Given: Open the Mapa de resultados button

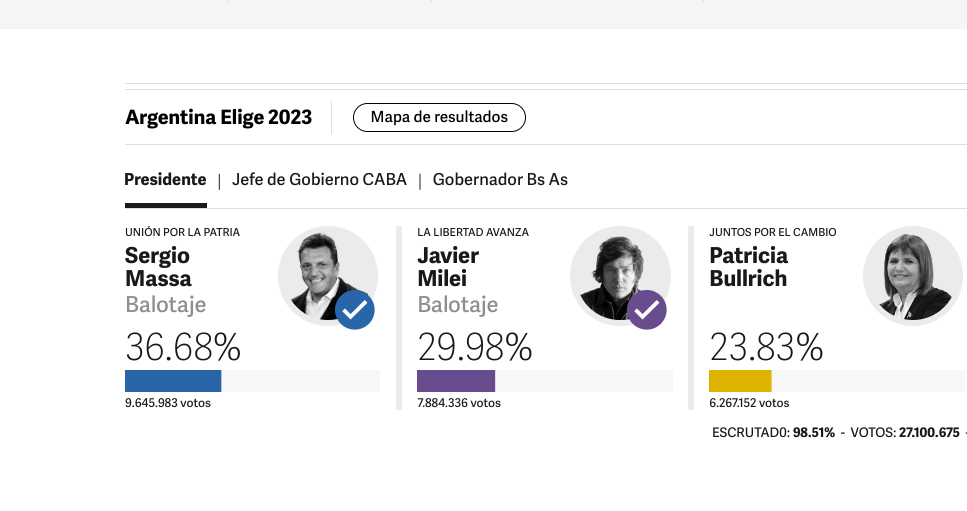Looking at the screenshot, I should point(439,117).
